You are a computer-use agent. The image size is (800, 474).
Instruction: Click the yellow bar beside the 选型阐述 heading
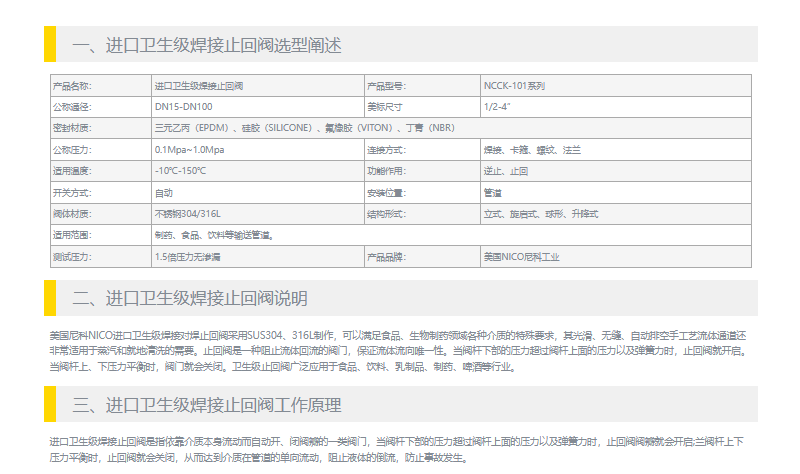click(50, 44)
